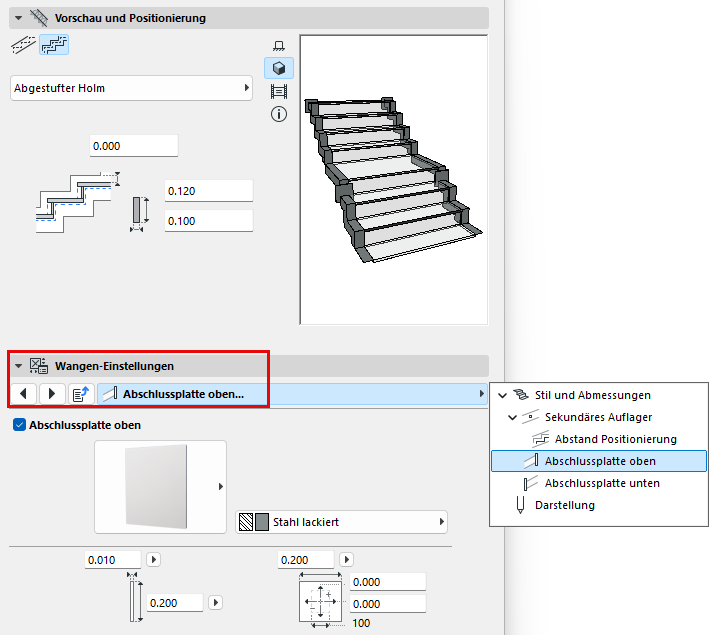This screenshot has width=716, height=635.
Task: Switch preview to floor plan view icon
Action: tap(279, 46)
